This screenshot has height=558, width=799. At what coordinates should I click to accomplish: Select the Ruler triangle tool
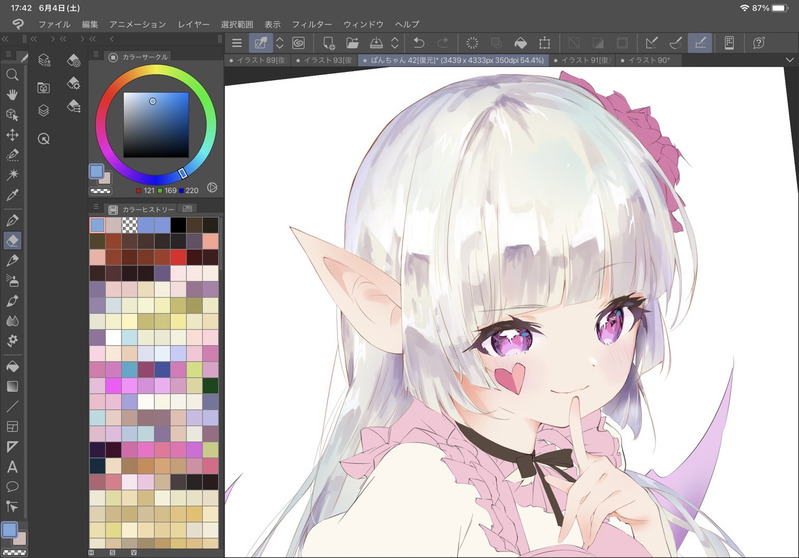coord(12,447)
